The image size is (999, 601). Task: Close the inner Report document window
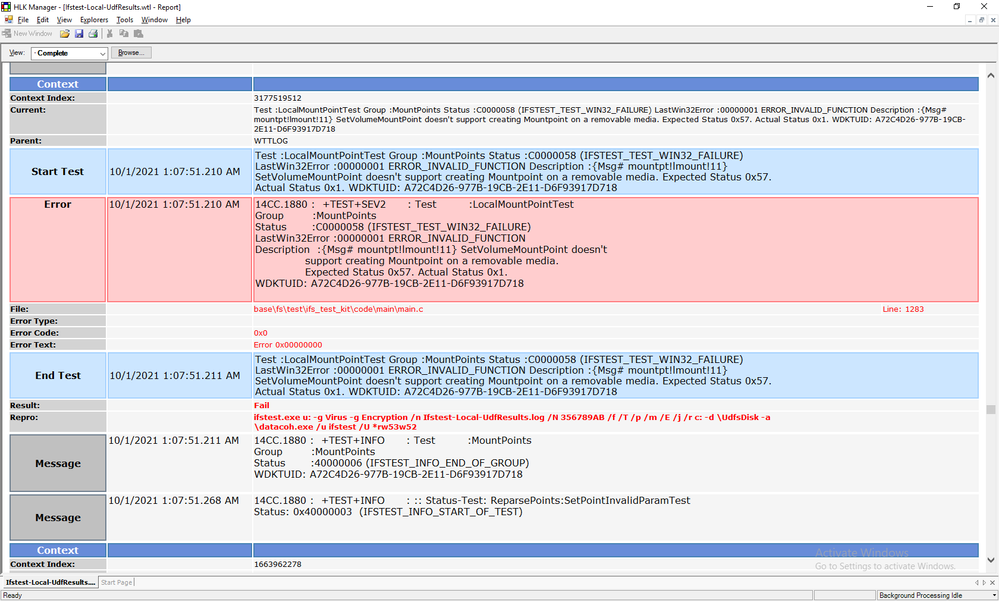click(992, 20)
